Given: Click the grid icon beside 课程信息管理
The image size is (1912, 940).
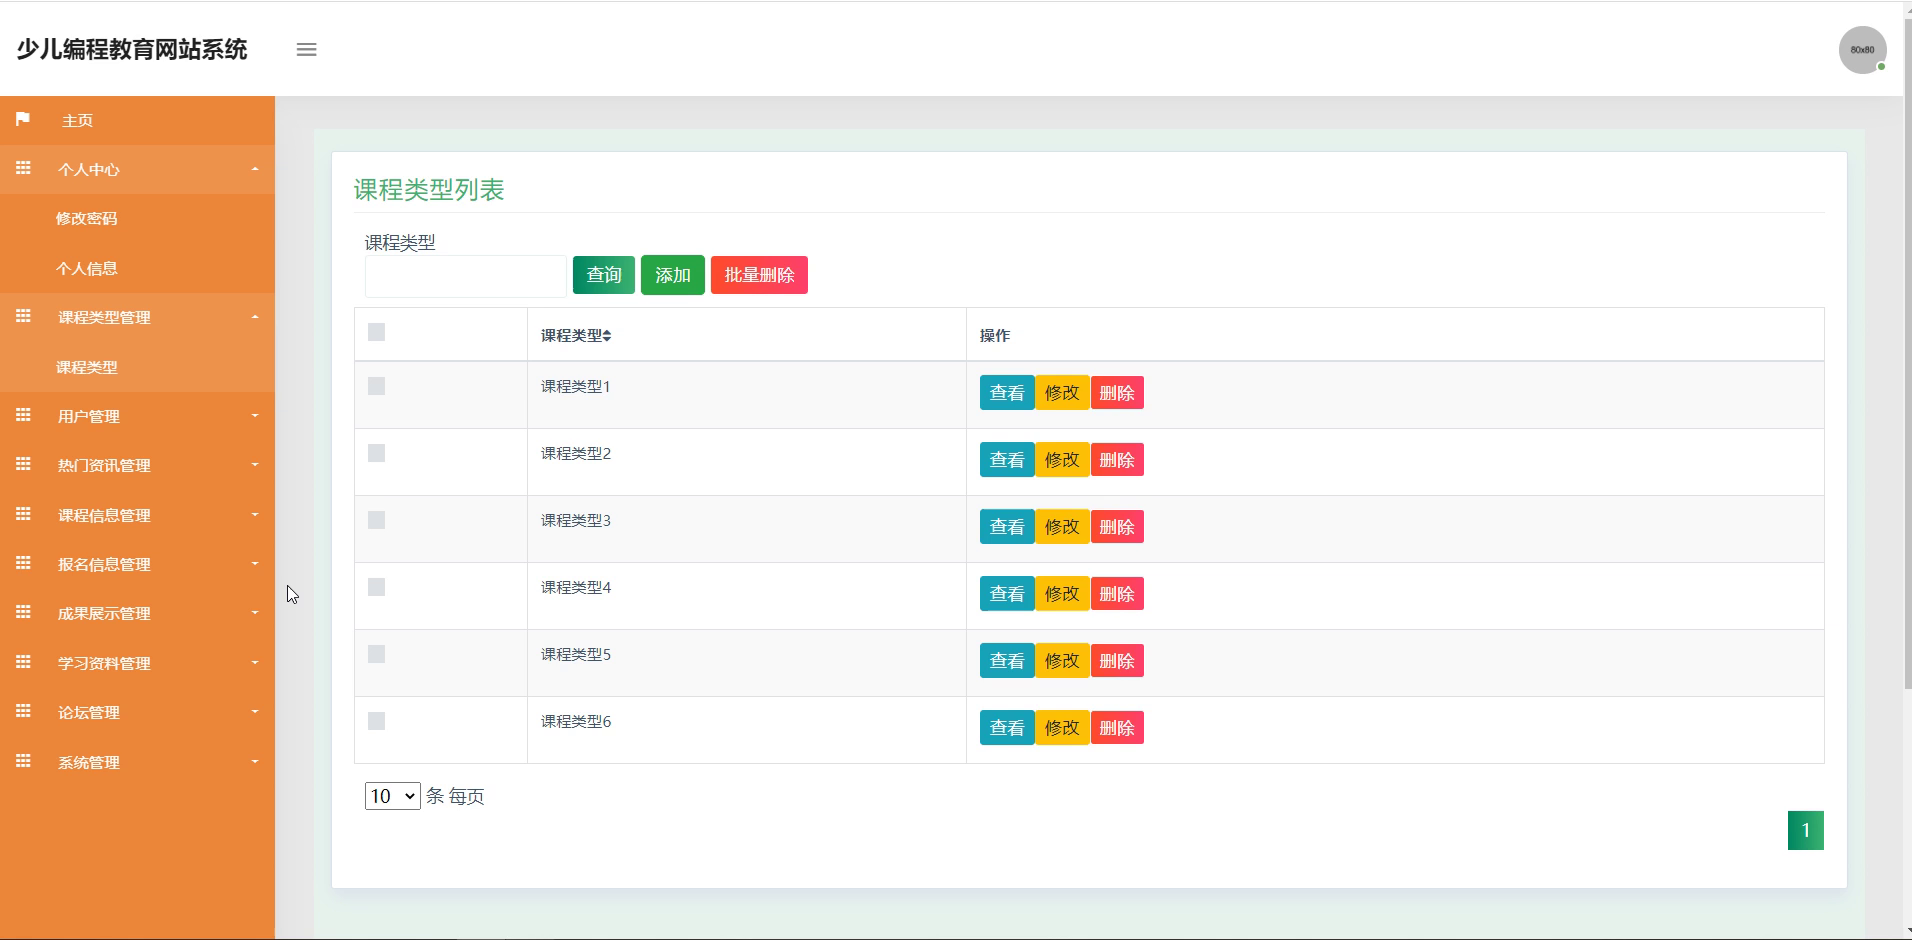Looking at the screenshot, I should [x=23, y=514].
